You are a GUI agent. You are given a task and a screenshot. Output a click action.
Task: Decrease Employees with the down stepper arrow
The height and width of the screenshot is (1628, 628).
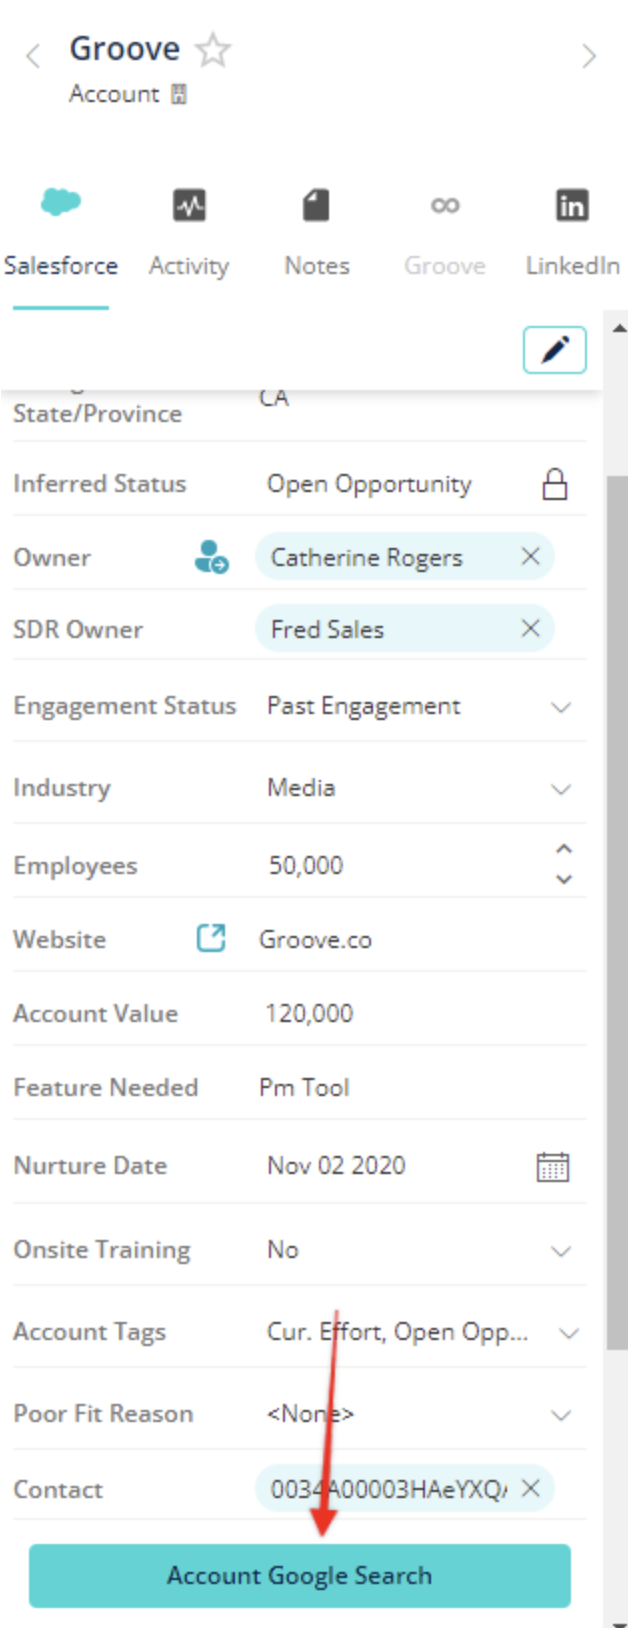564,879
